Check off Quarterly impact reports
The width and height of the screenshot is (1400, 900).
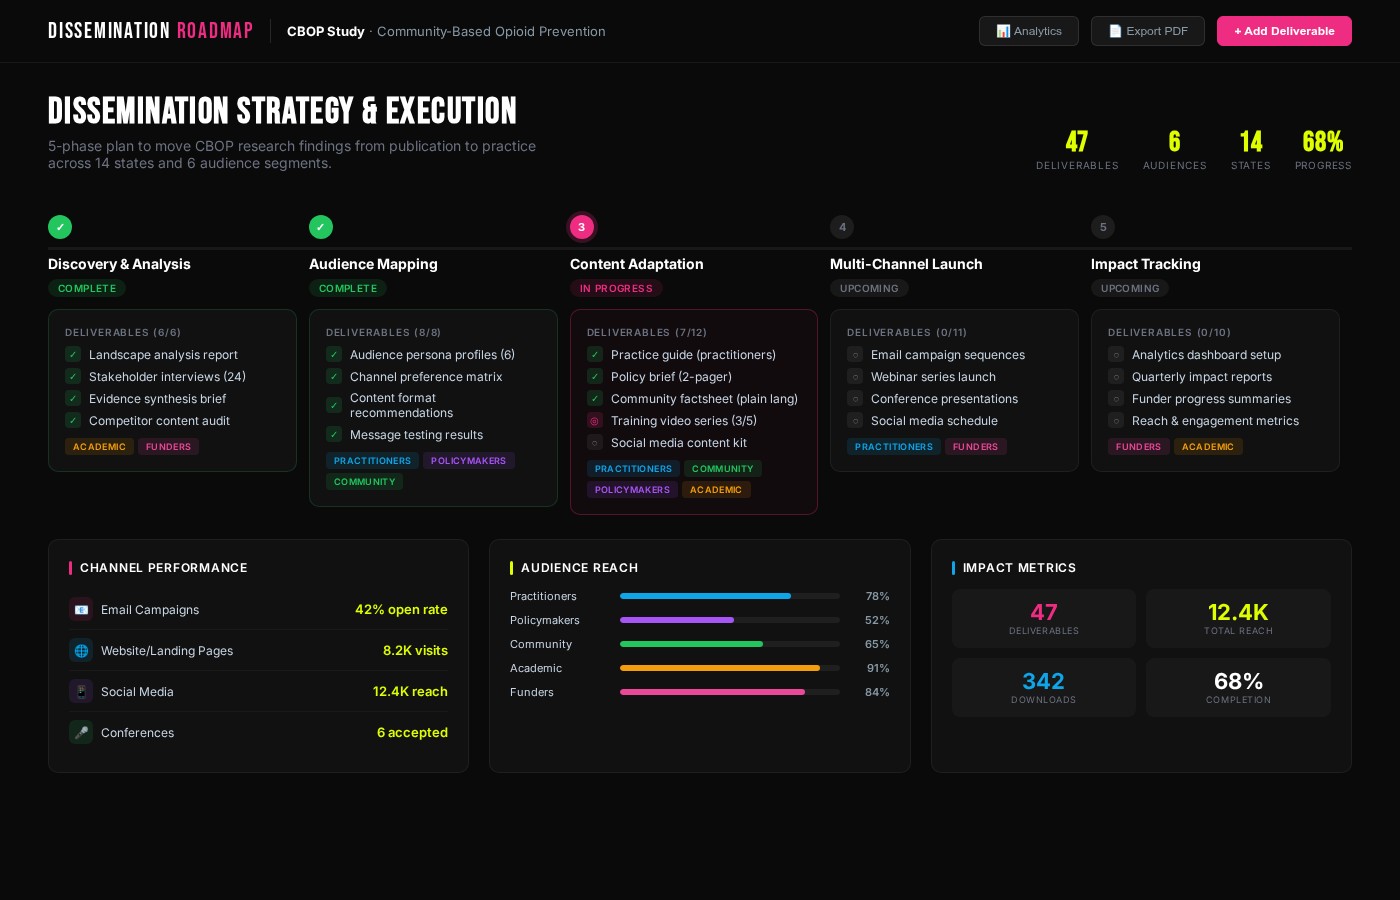1116,376
